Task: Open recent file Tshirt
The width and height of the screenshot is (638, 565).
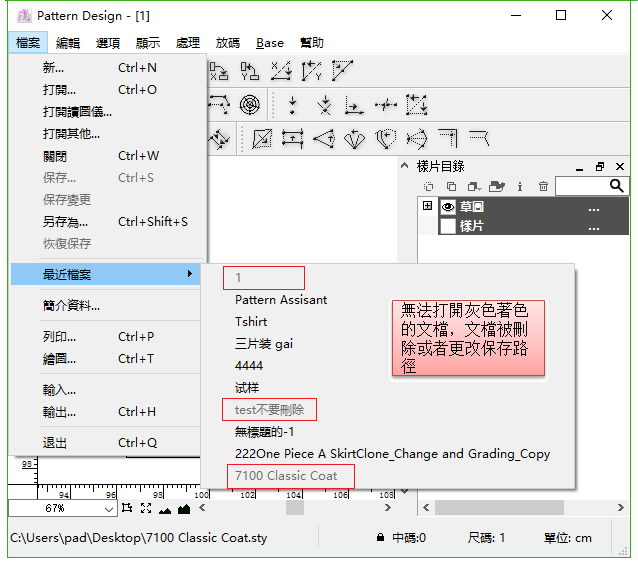Action: tap(250, 322)
